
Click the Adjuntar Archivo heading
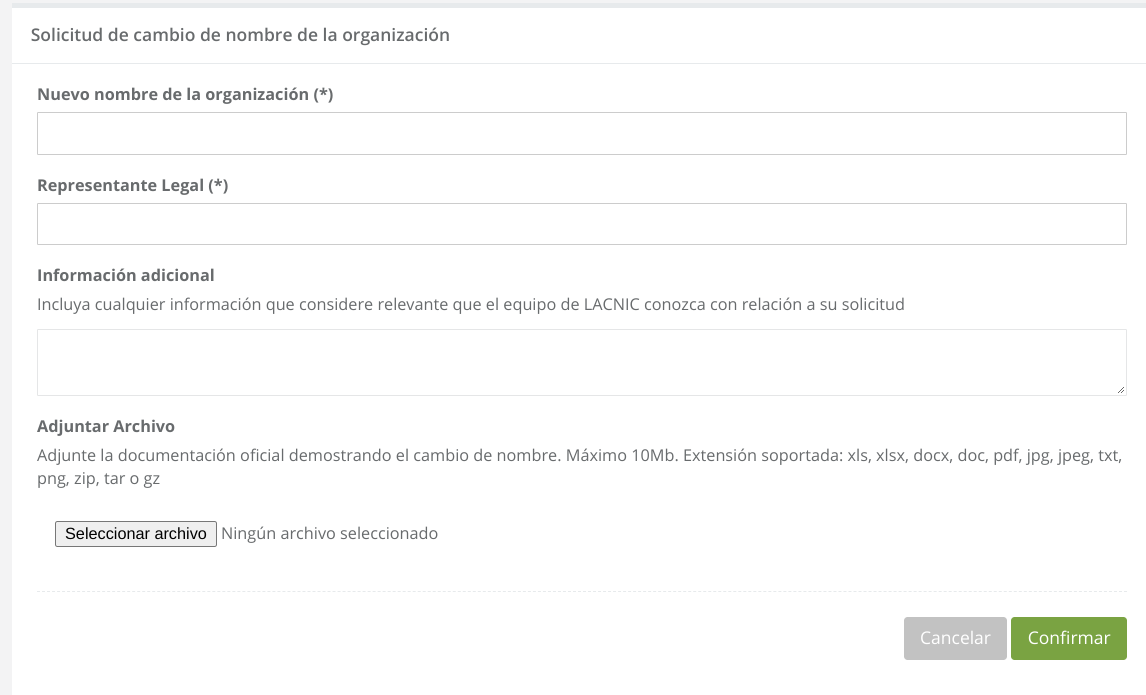pyautogui.click(x=106, y=426)
